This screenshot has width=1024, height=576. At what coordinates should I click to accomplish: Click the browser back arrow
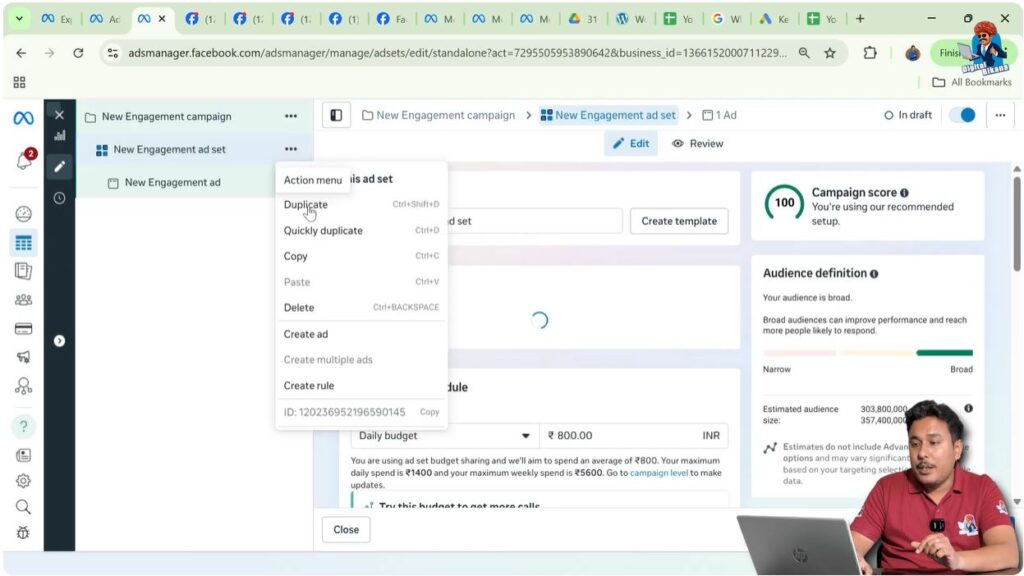(22, 53)
